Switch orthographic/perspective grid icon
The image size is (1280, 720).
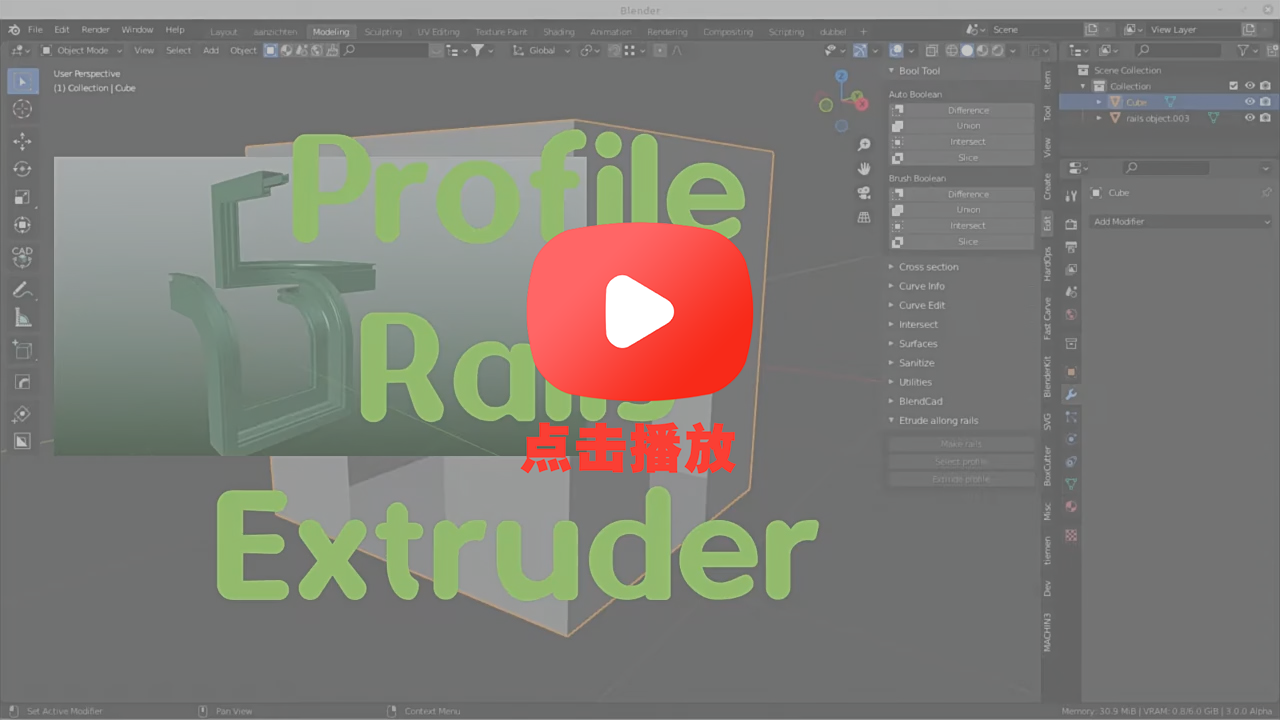(x=864, y=217)
